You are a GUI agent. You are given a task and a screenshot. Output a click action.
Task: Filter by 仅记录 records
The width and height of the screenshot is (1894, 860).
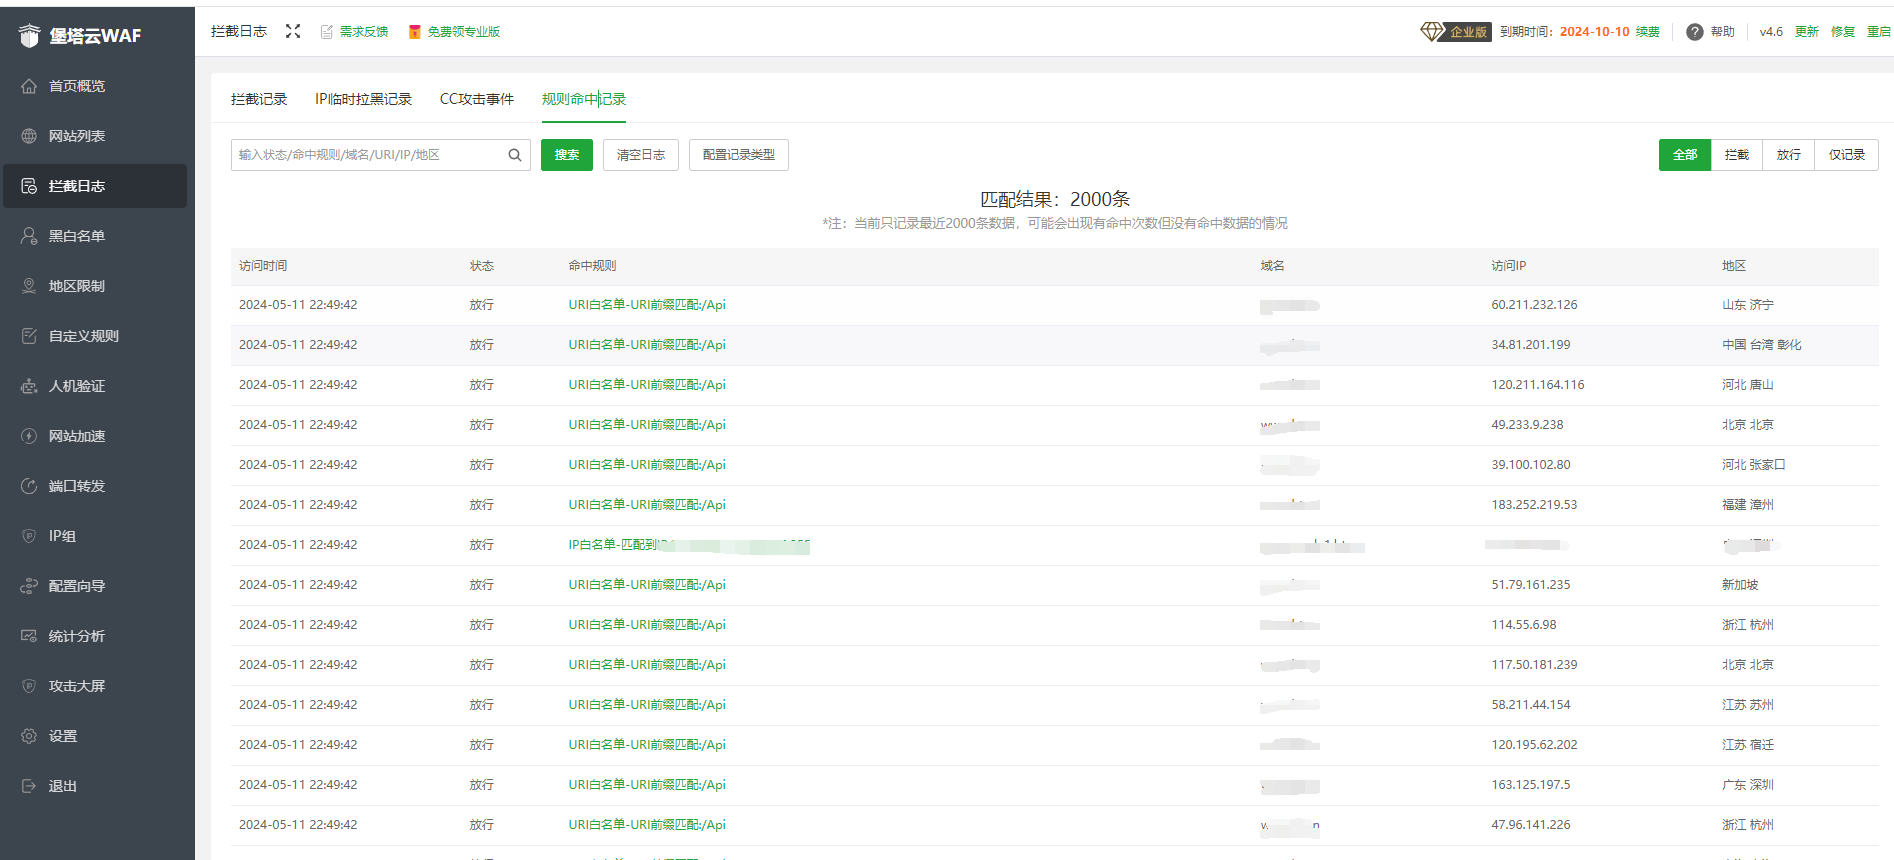(1847, 155)
